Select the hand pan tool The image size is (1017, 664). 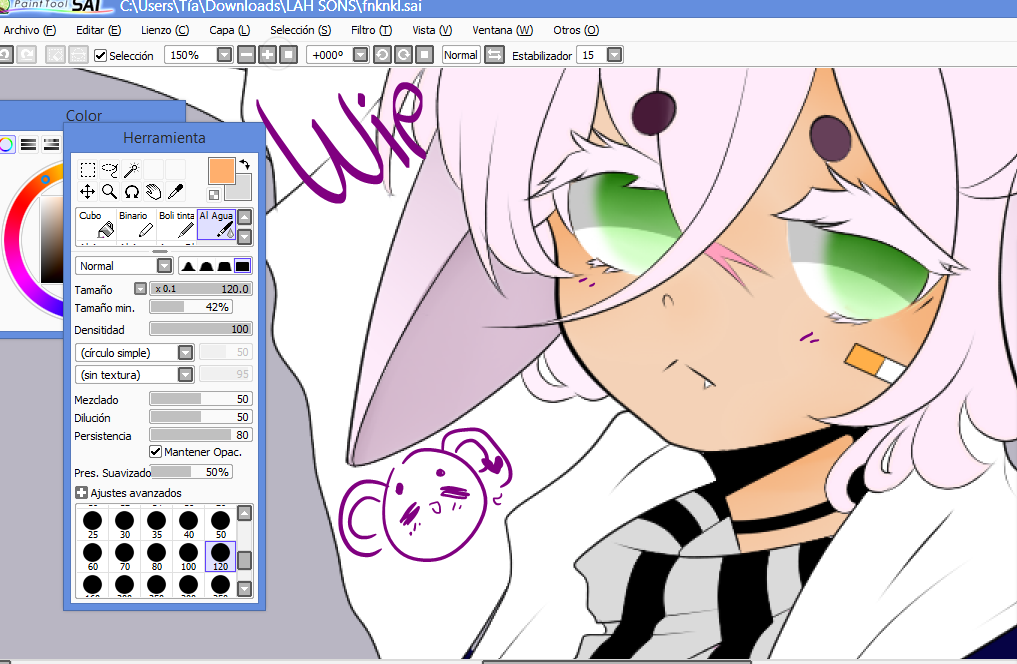pos(154,191)
